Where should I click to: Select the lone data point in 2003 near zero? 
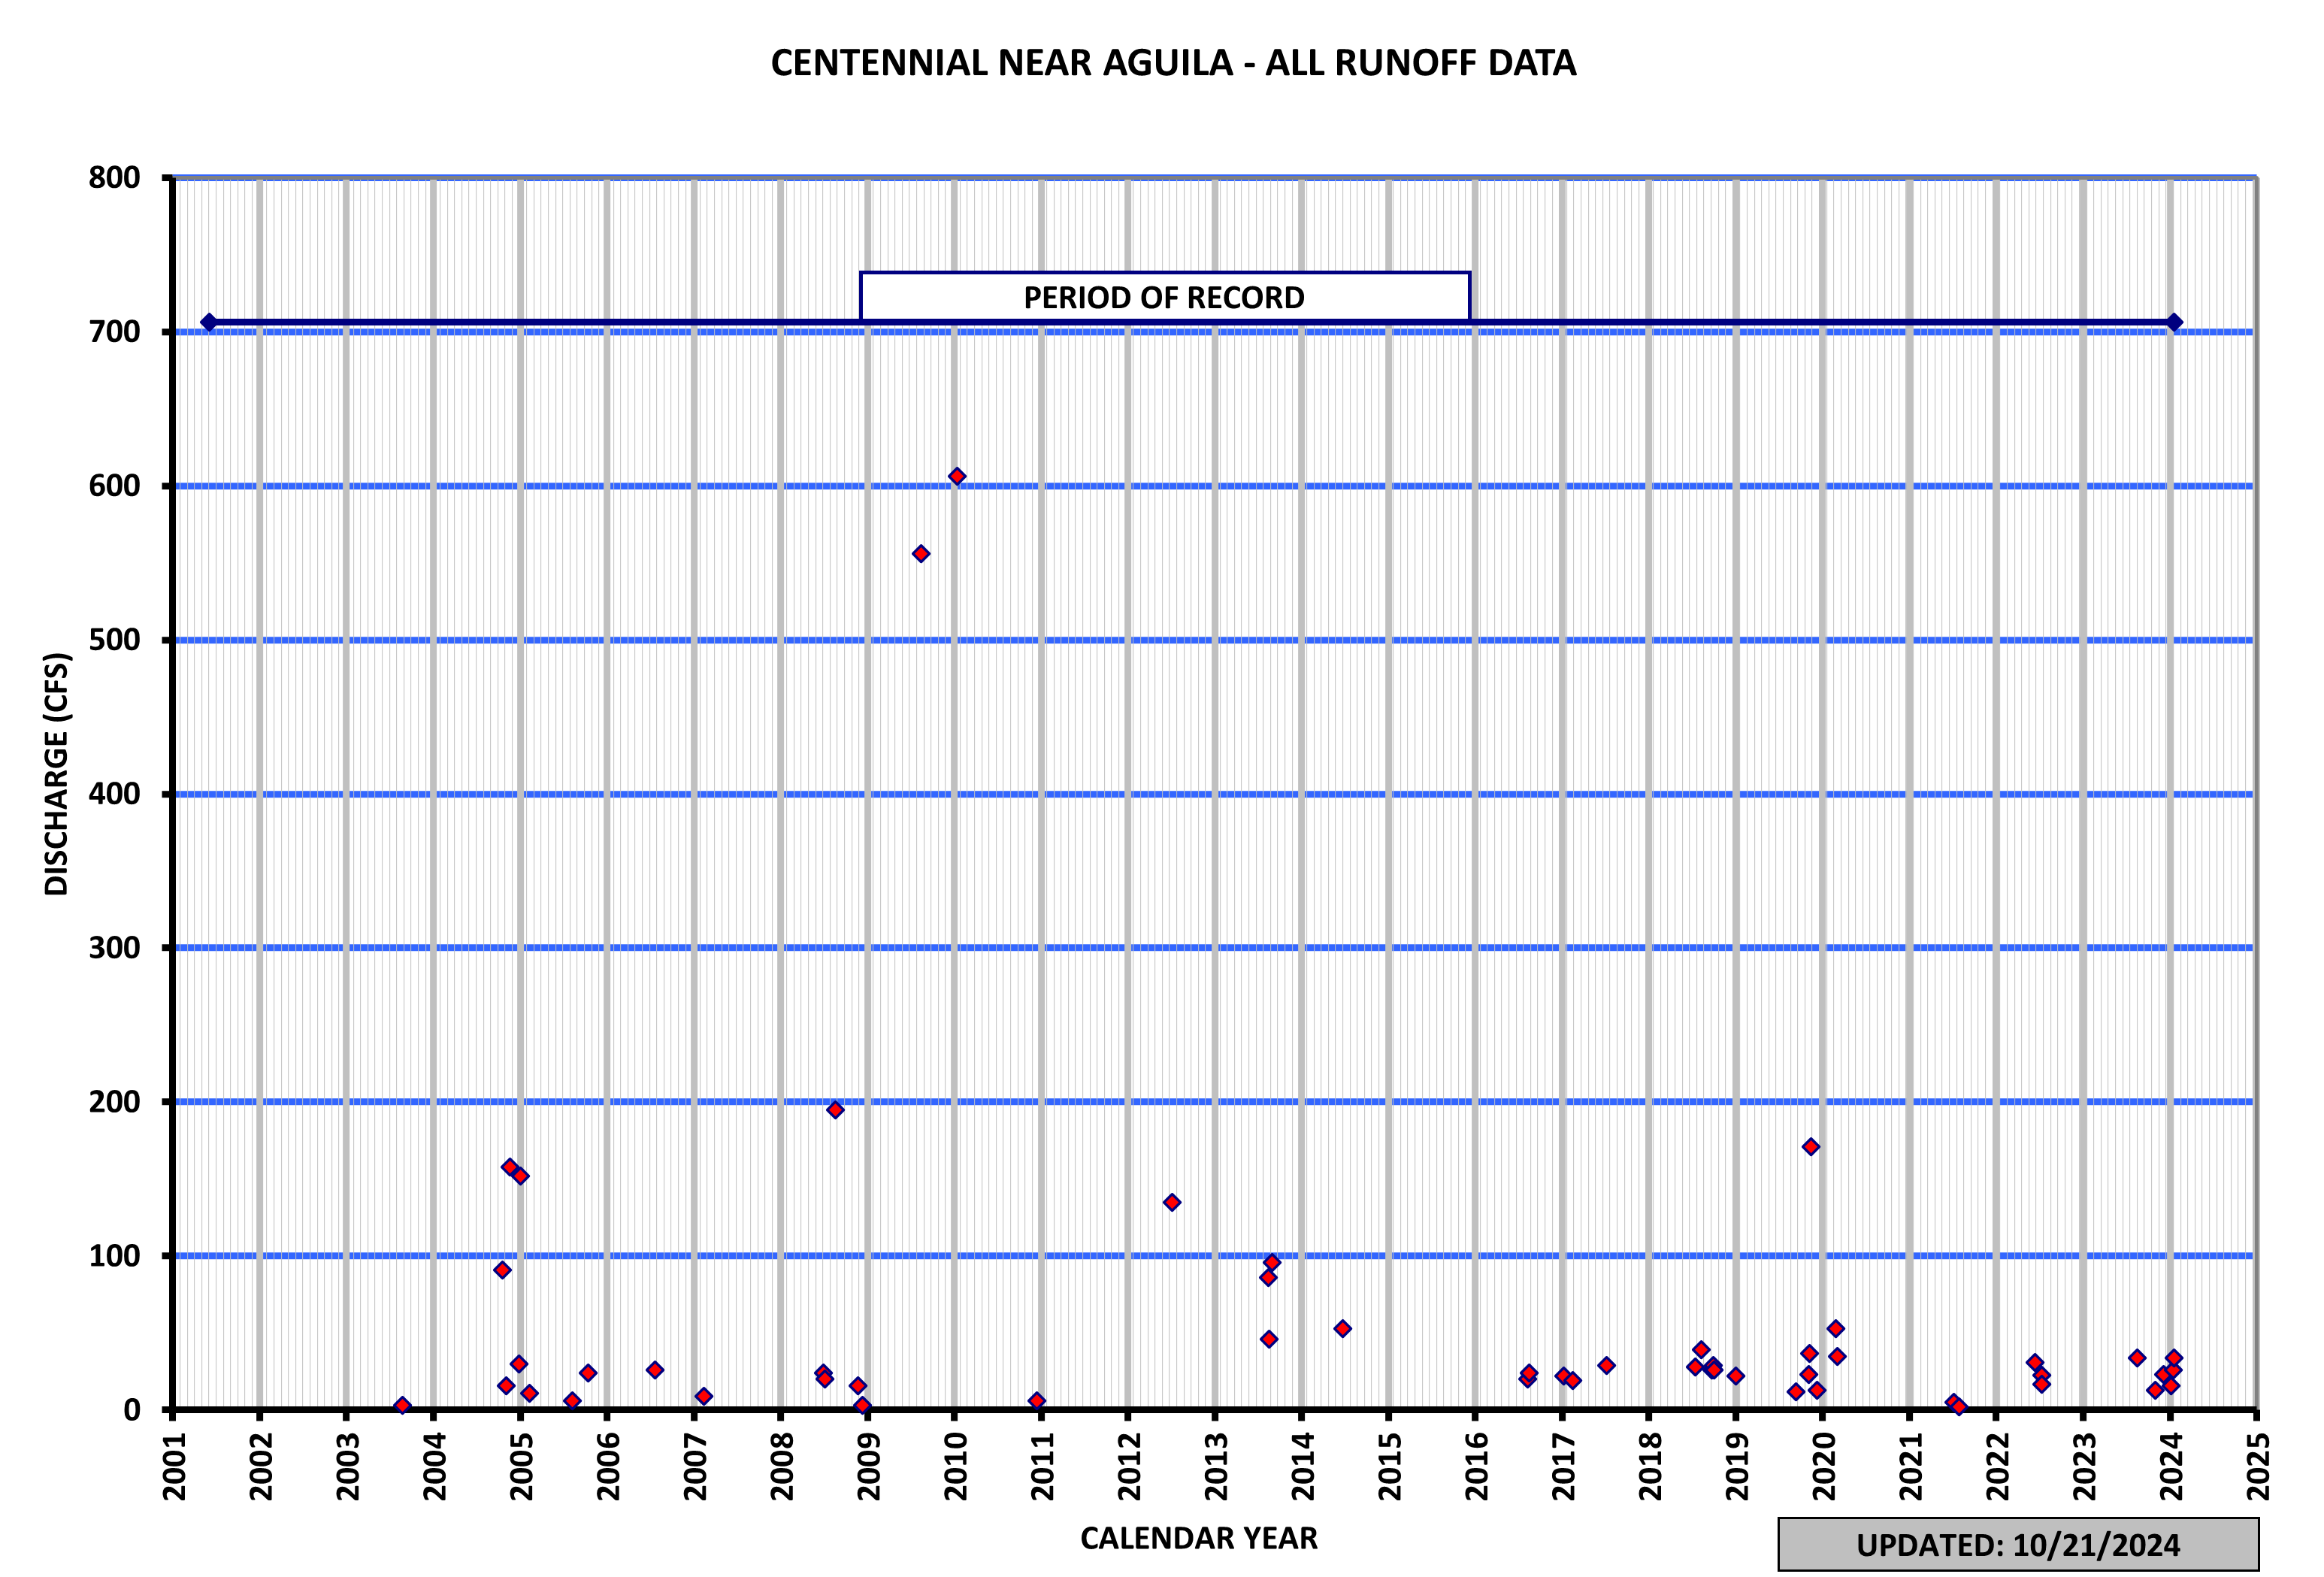pyautogui.click(x=402, y=1406)
